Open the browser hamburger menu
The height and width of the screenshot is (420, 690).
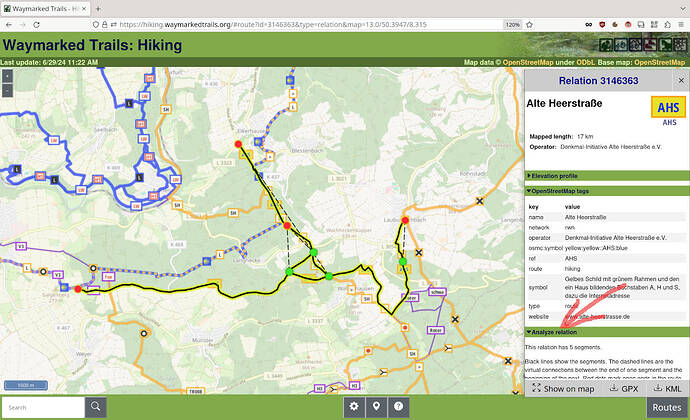[x=681, y=25]
